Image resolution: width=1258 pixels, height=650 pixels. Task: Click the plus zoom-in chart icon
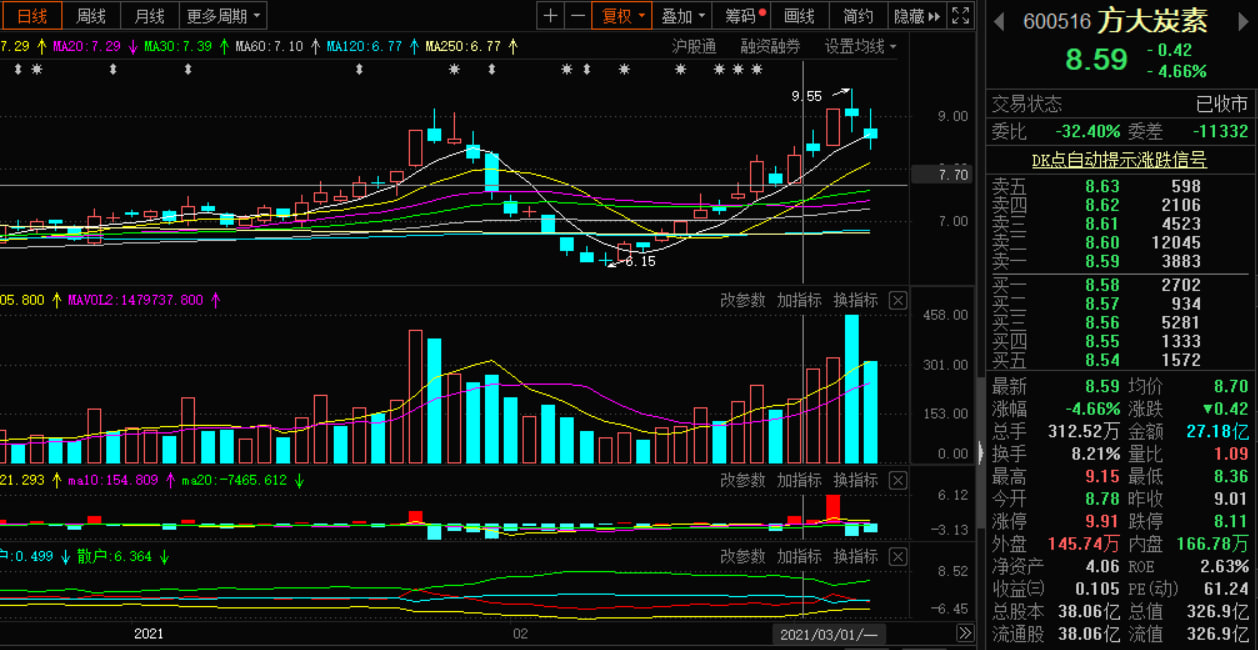point(551,16)
